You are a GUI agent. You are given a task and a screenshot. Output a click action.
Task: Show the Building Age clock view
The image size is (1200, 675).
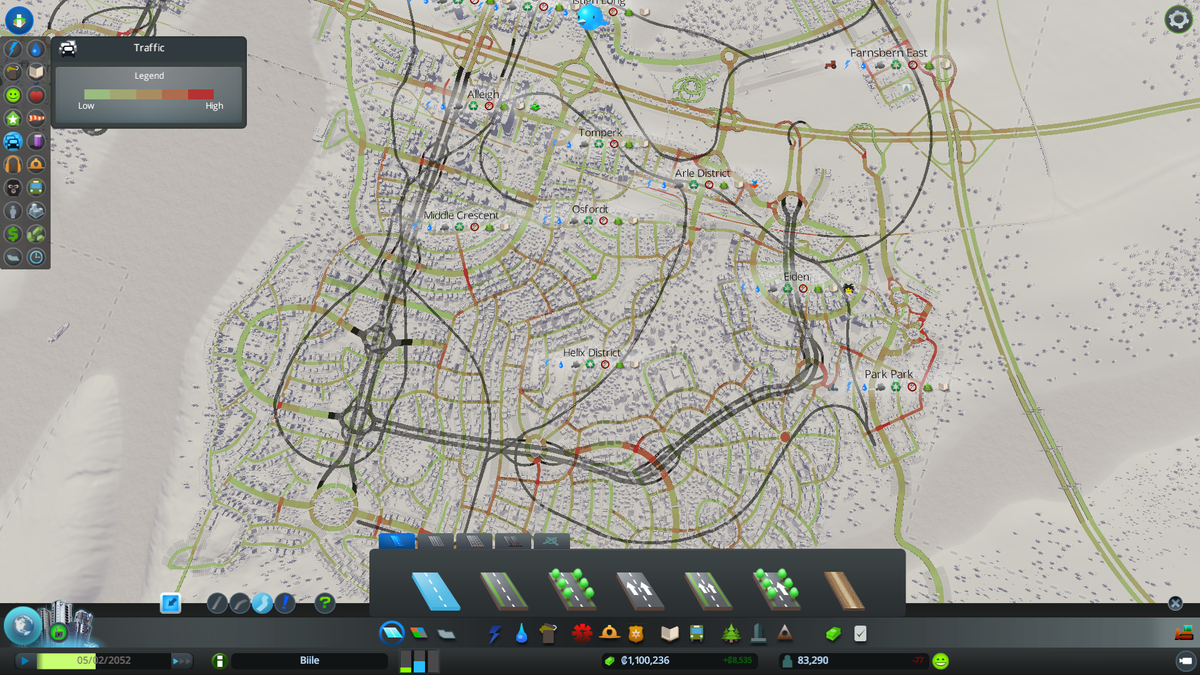pyautogui.click(x=36, y=257)
